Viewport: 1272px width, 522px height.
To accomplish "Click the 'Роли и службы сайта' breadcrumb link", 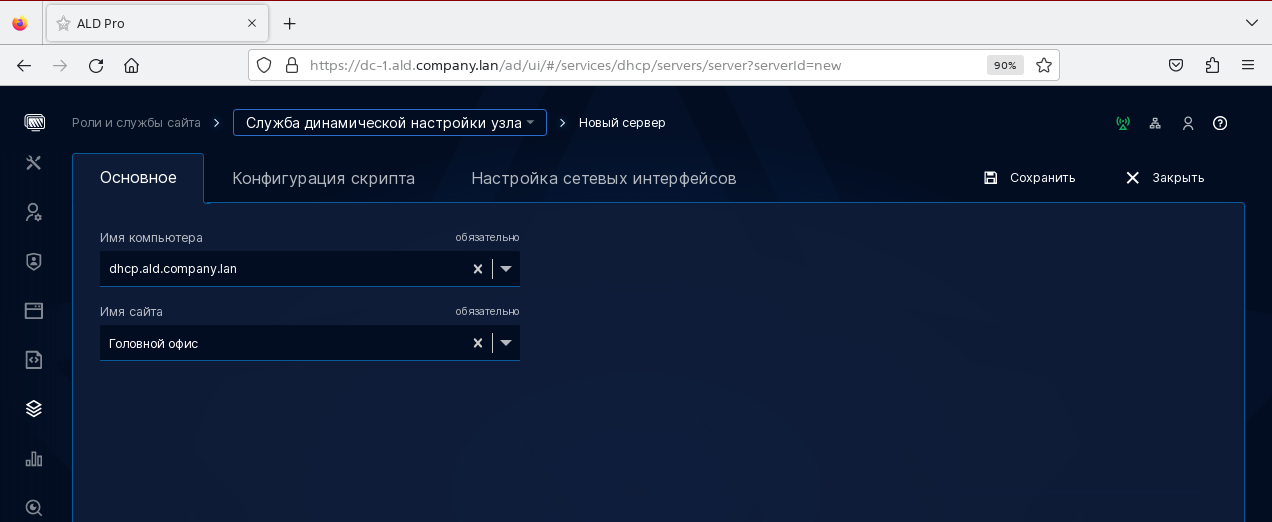I will pyautogui.click(x=136, y=123).
